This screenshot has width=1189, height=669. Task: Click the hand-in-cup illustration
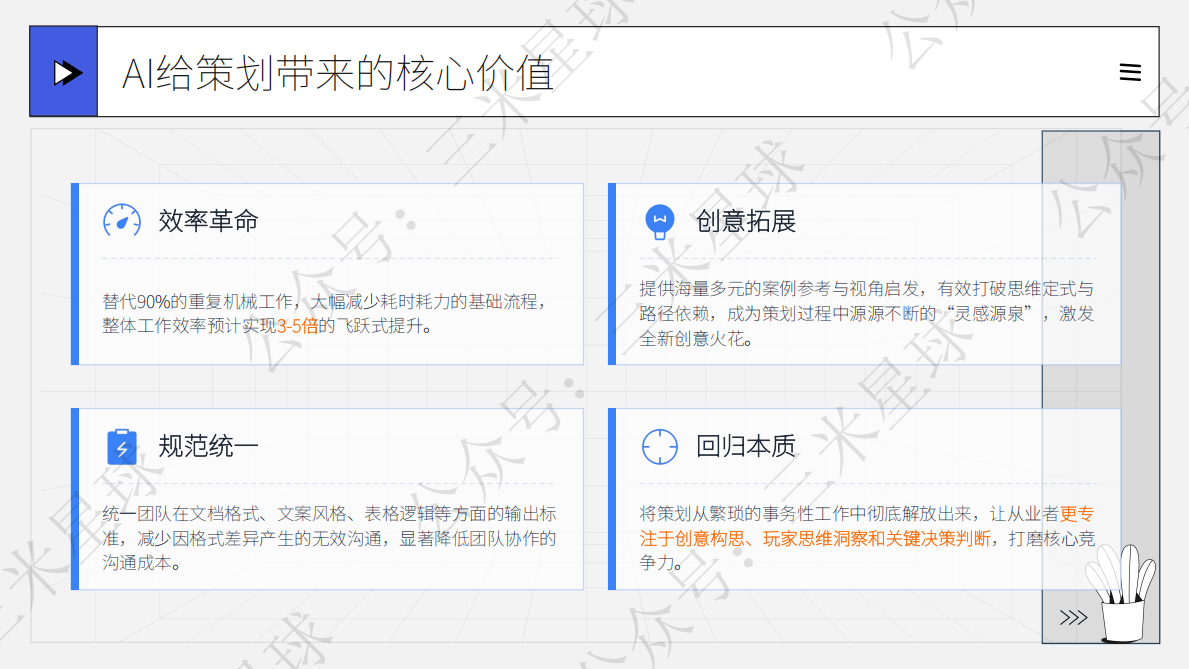(1121, 593)
